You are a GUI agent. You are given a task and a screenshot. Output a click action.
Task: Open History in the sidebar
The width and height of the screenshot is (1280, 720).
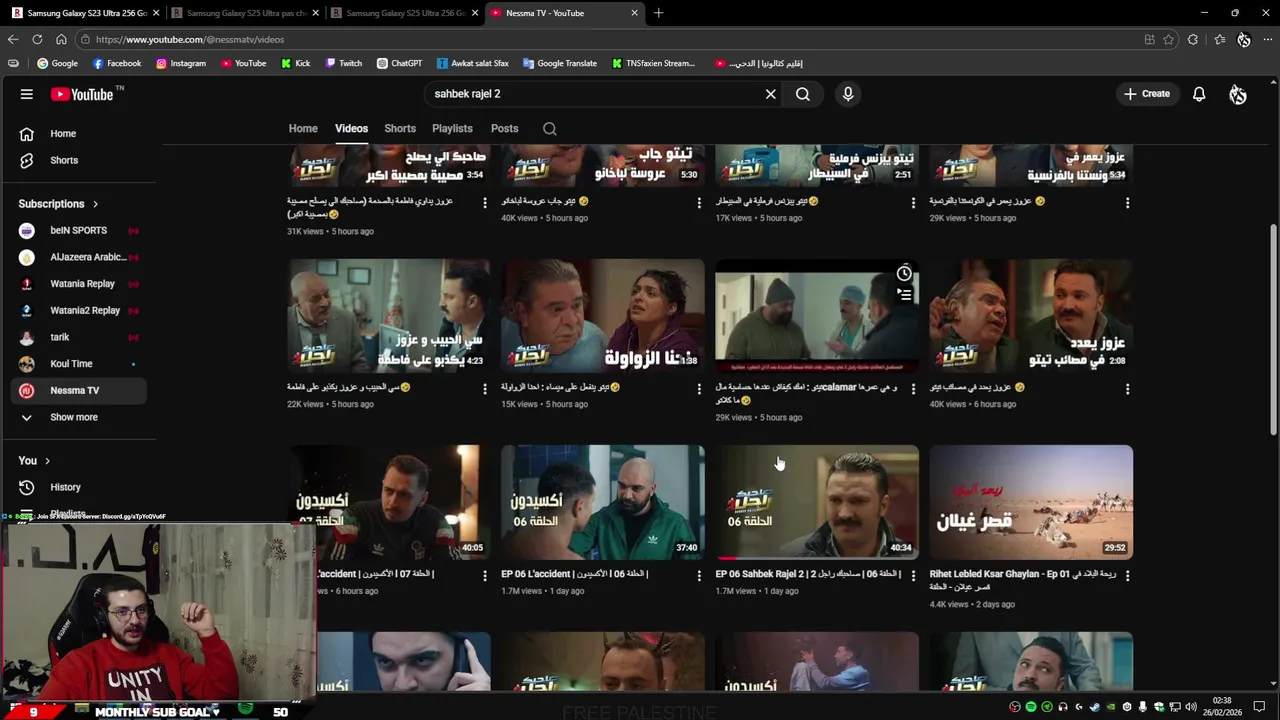[79, 487]
